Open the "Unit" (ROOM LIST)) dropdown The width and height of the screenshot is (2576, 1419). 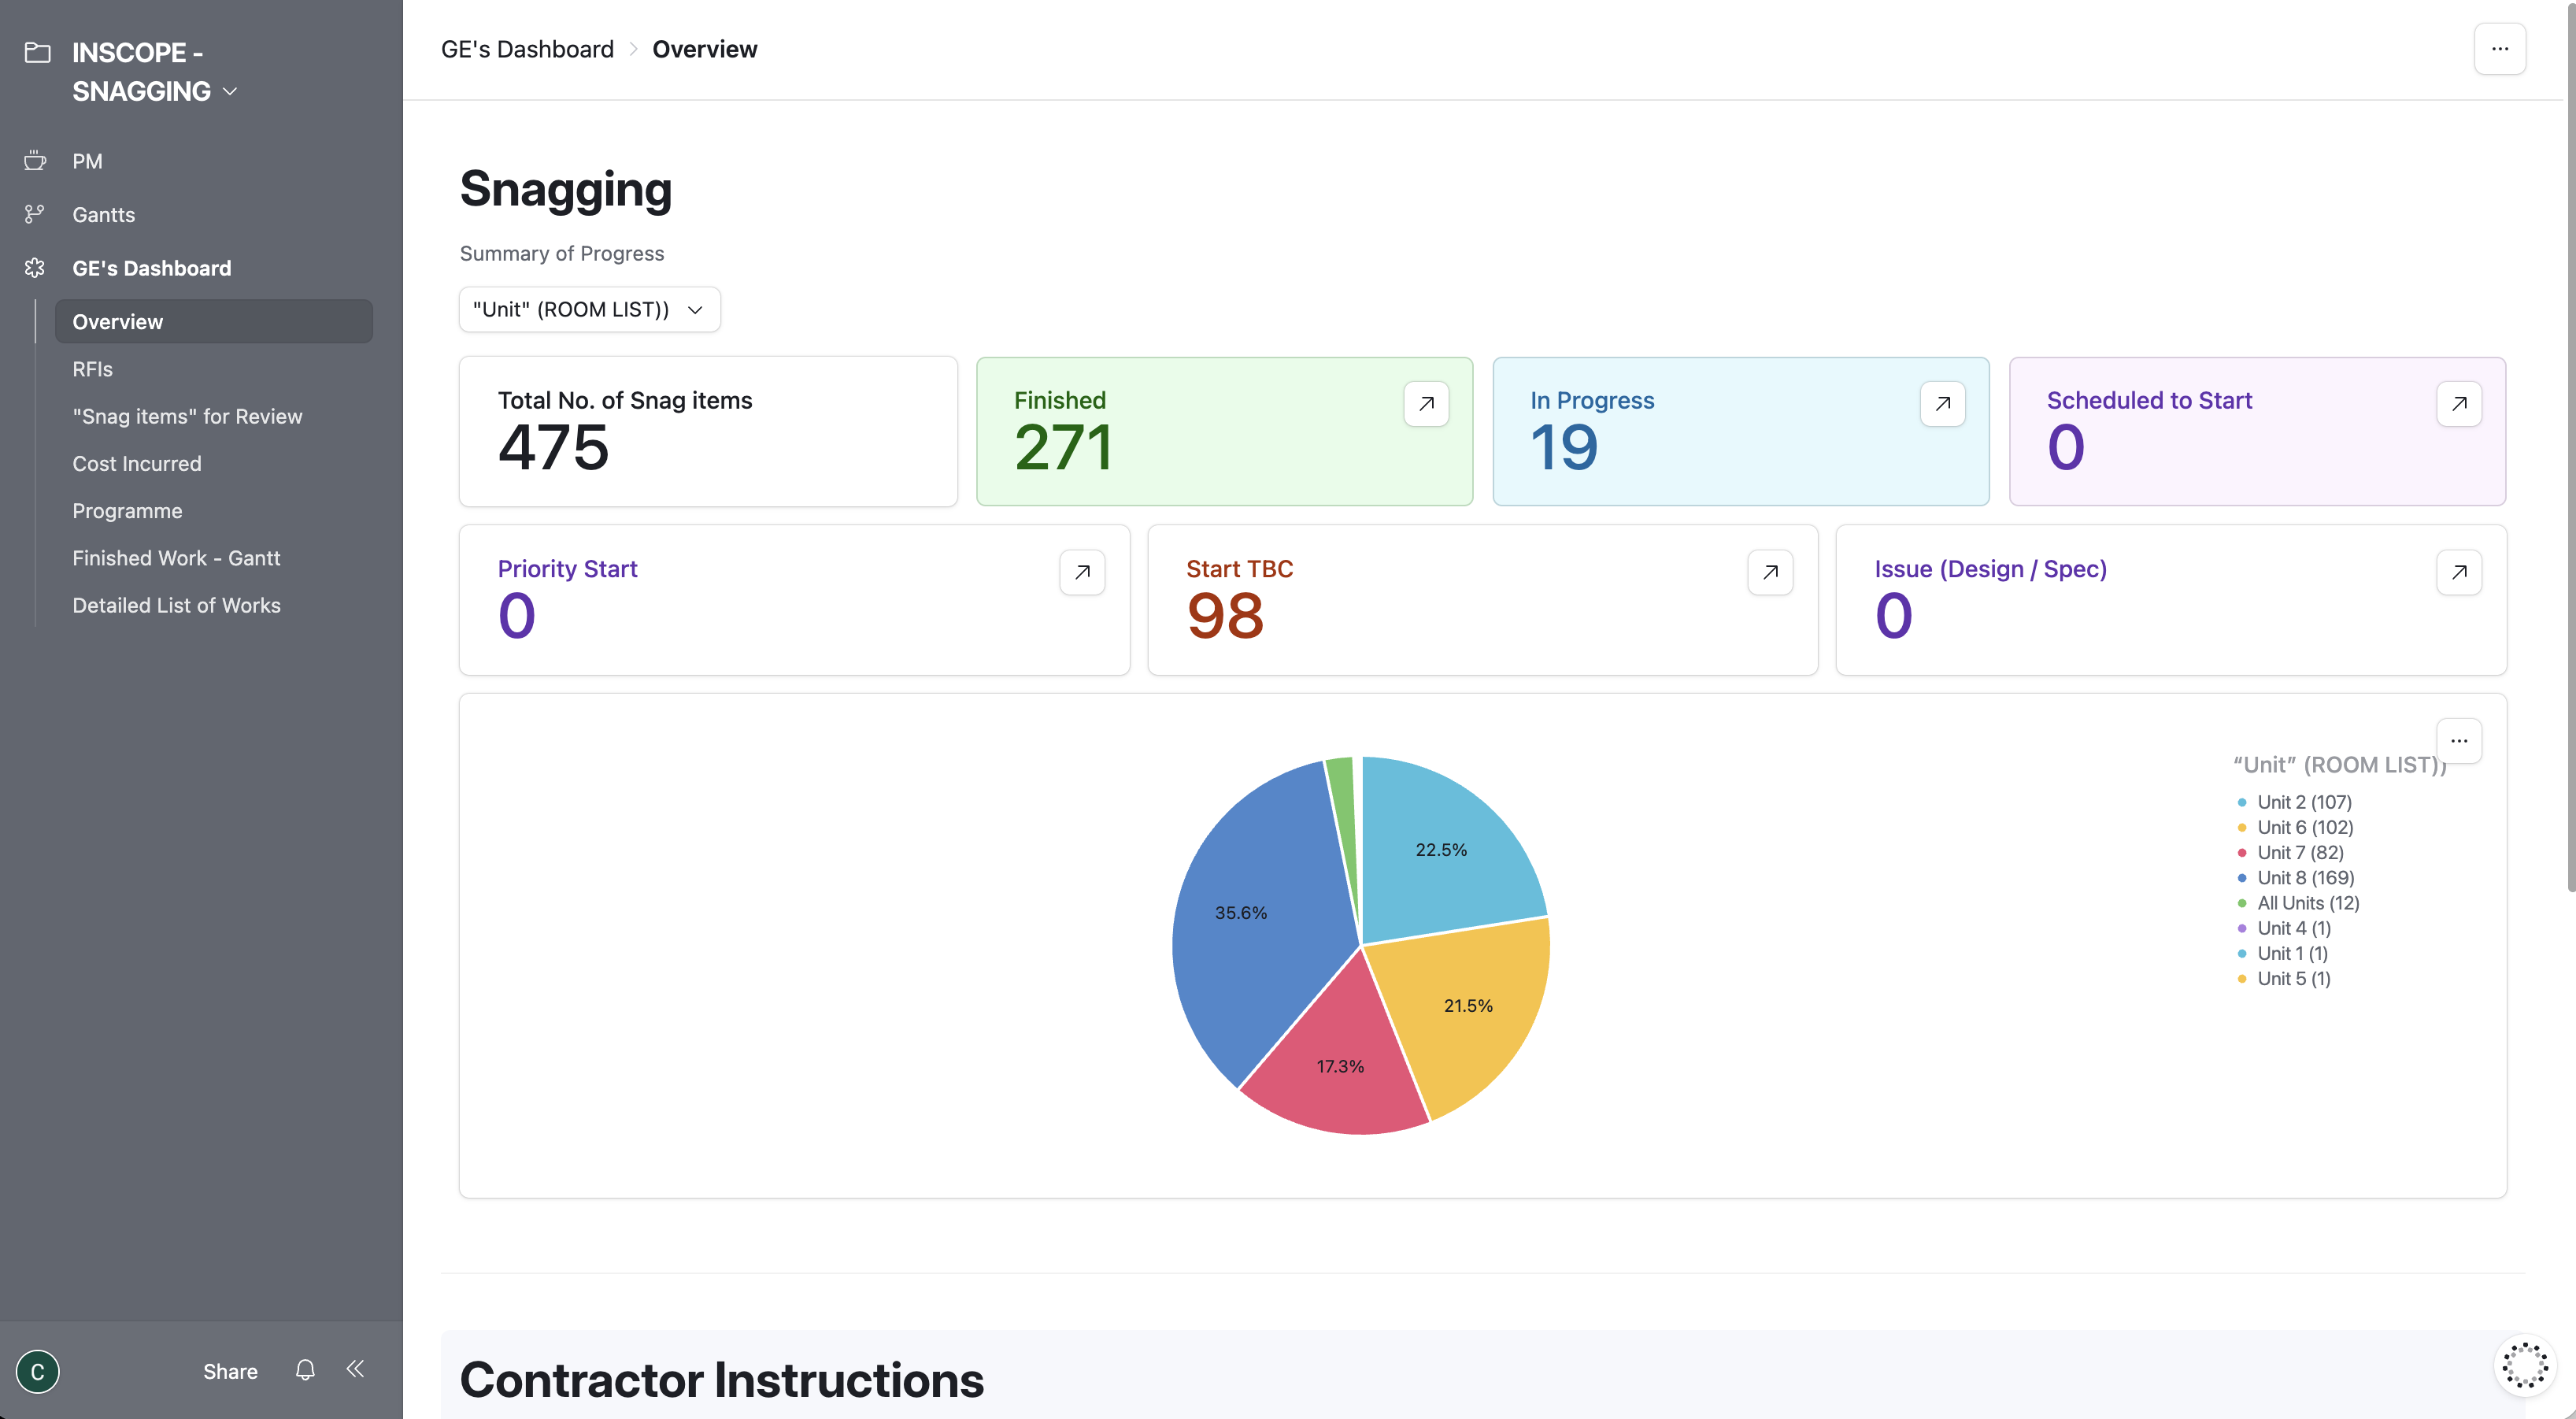point(589,309)
